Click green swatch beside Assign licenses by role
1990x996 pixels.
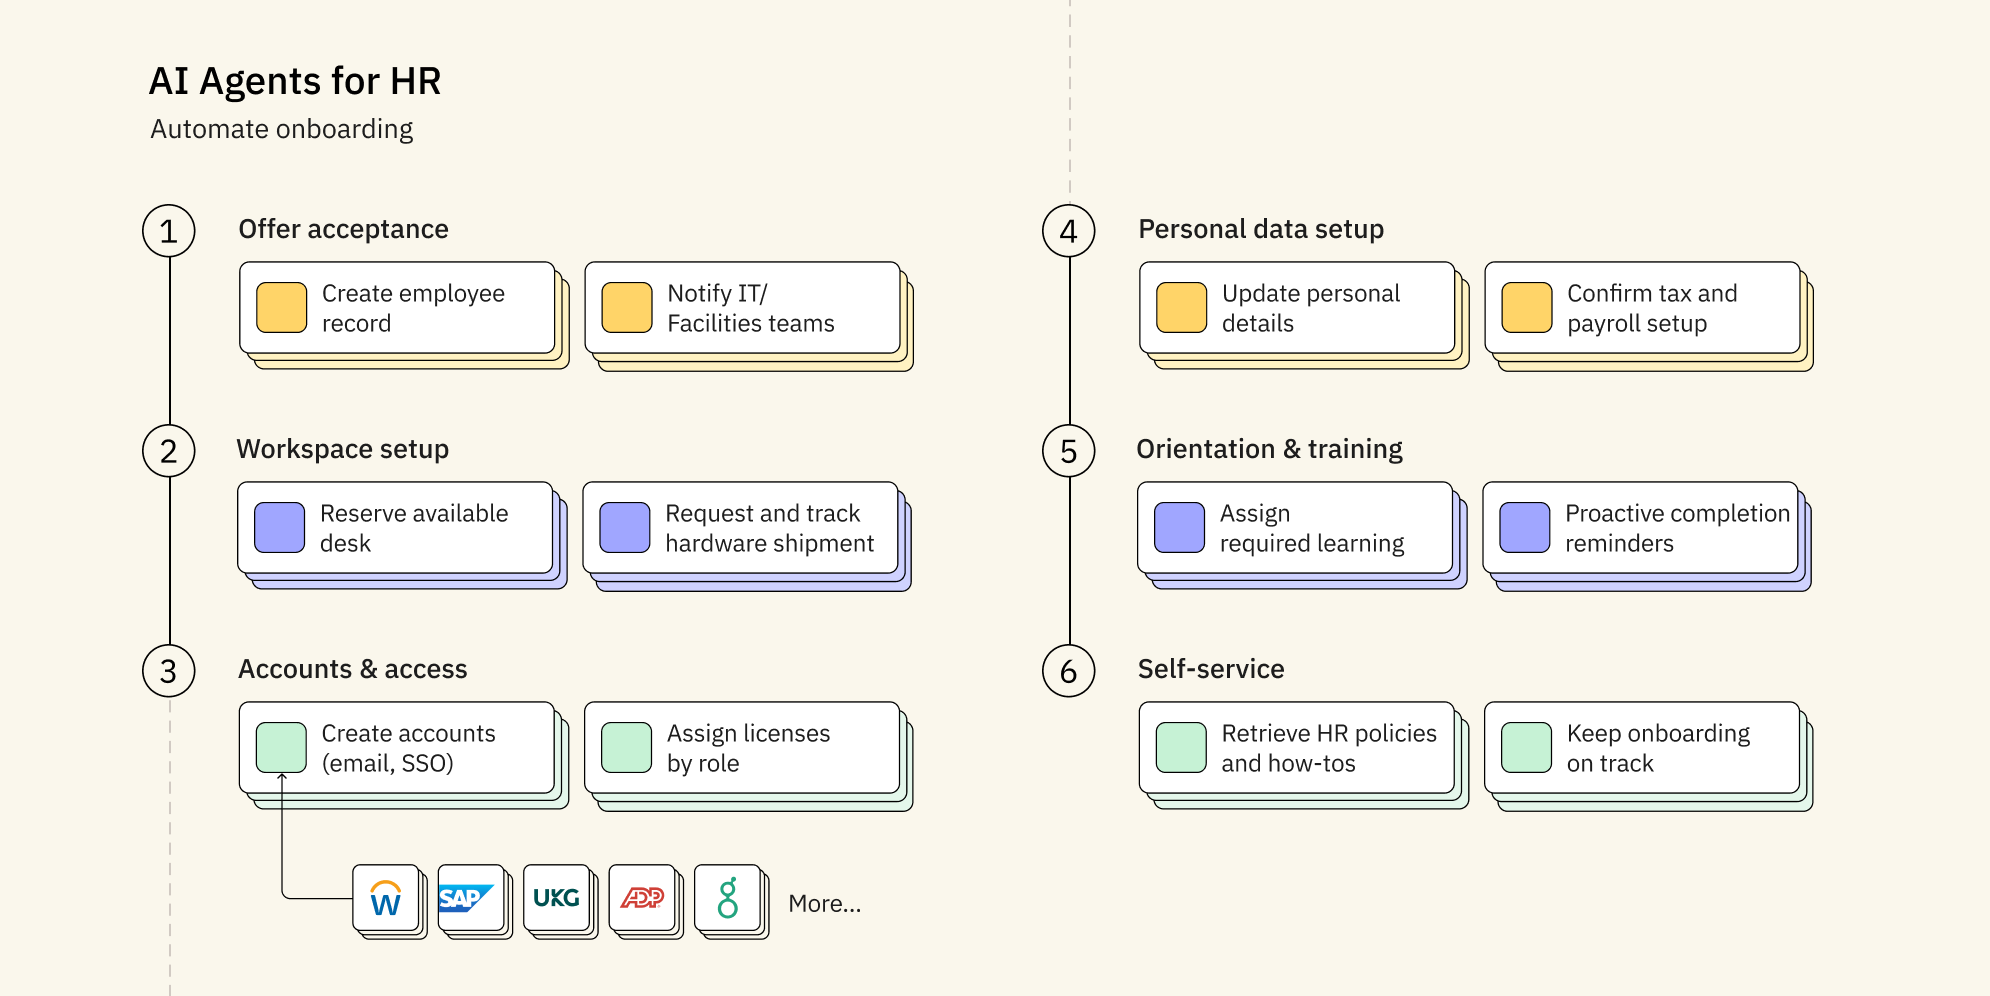coord(627,748)
